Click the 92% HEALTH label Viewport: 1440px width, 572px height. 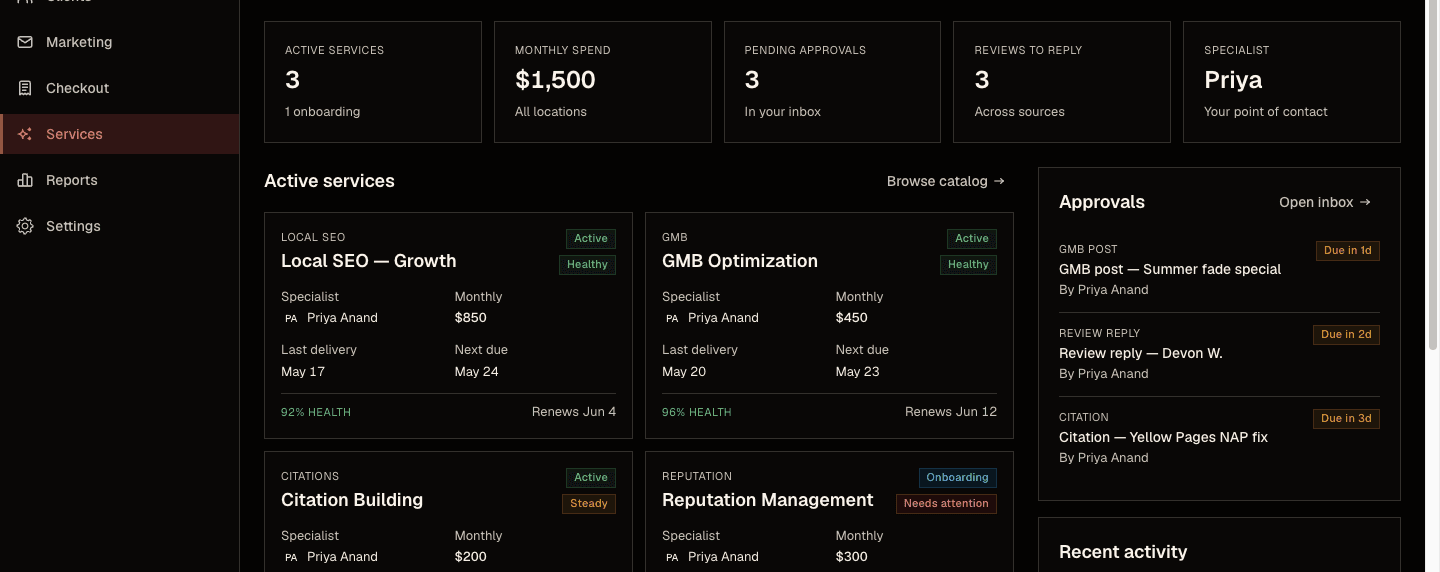[316, 412]
